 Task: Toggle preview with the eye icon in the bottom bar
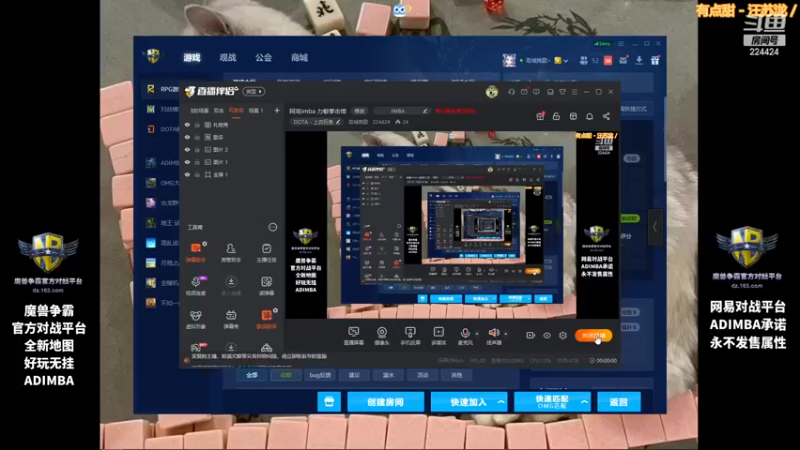pos(546,335)
